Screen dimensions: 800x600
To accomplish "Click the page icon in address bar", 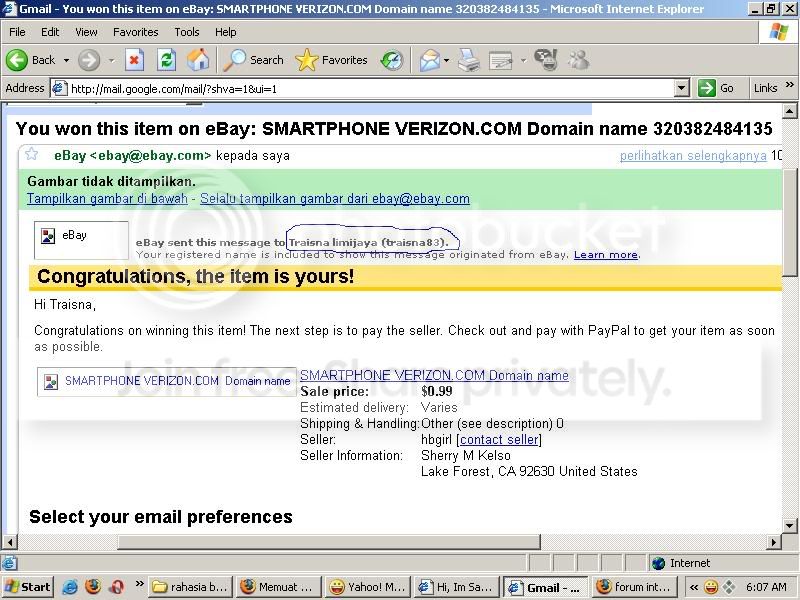I will [60, 88].
